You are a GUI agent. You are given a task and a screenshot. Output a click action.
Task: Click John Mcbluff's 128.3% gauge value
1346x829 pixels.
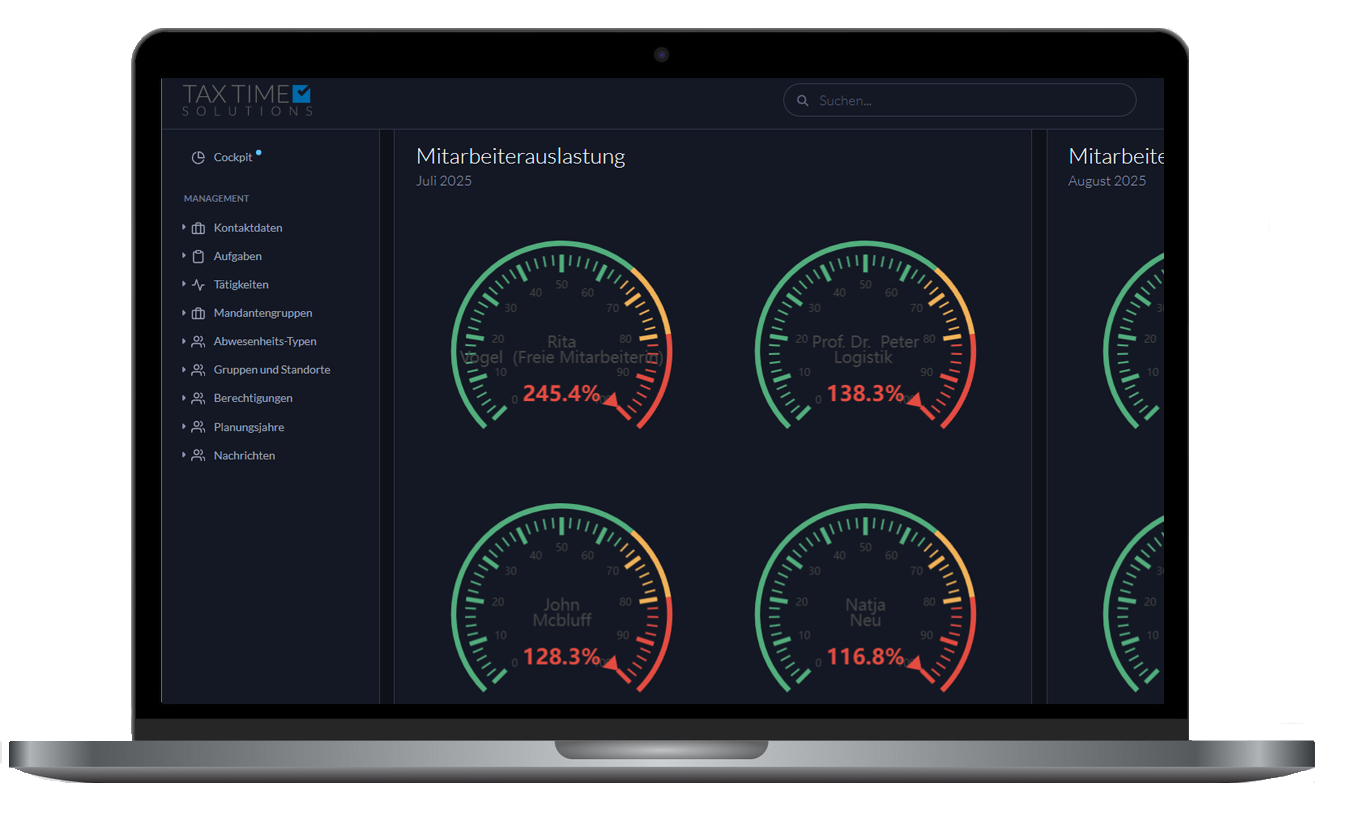[x=562, y=657]
